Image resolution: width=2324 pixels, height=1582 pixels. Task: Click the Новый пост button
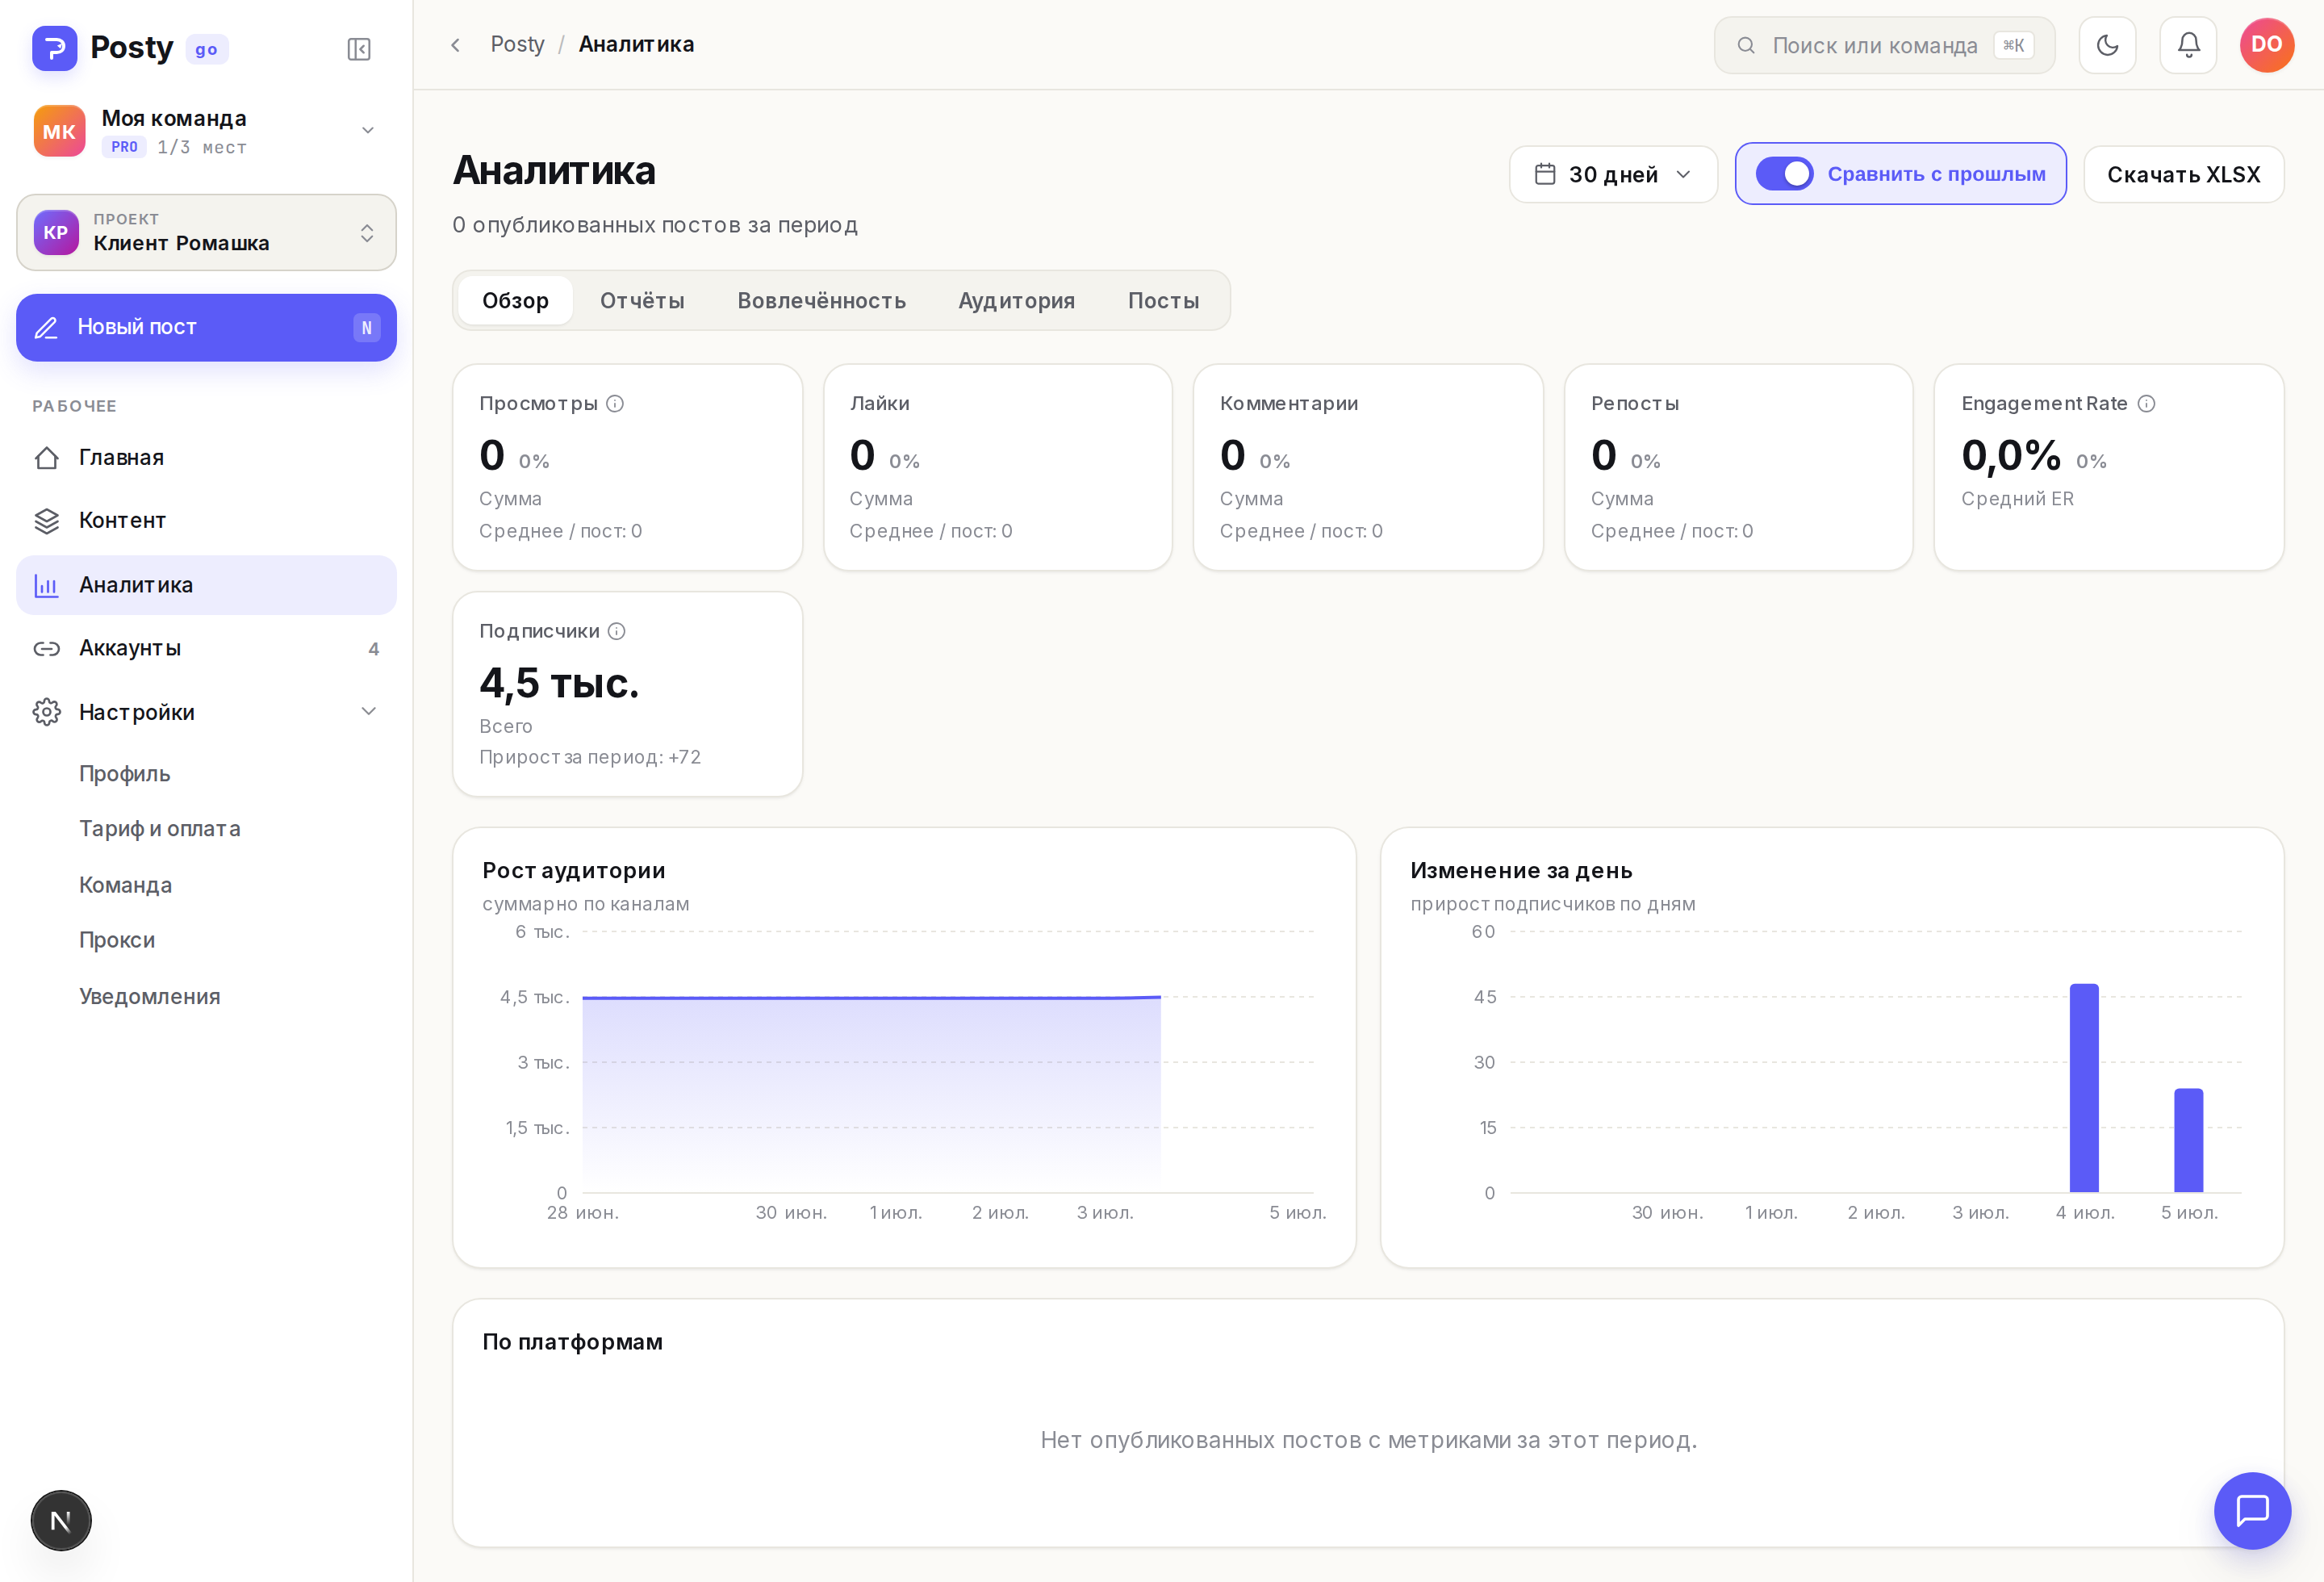coord(206,328)
